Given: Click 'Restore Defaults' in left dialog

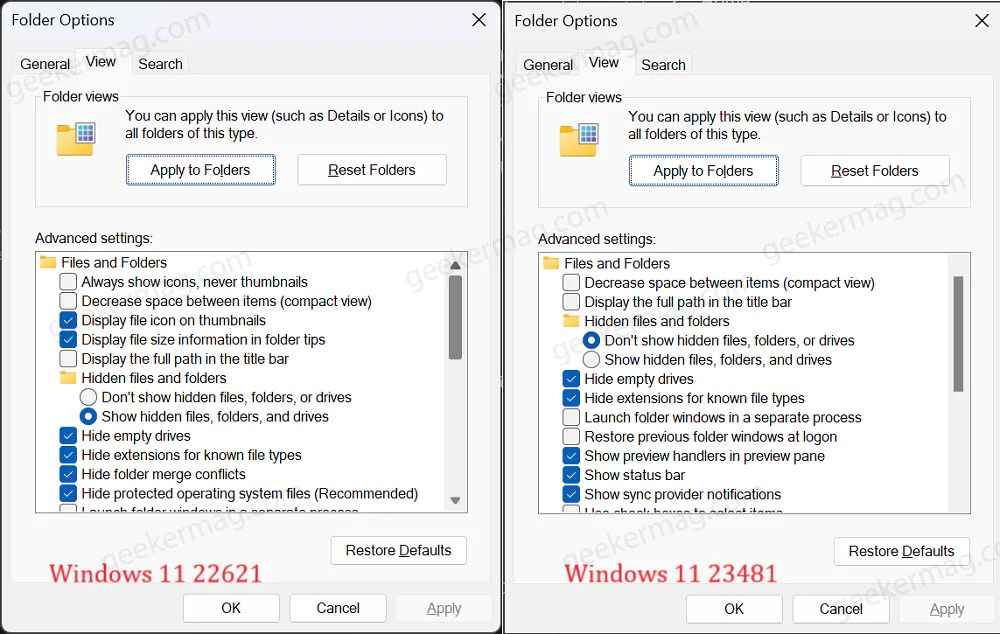Looking at the screenshot, I should point(399,550).
